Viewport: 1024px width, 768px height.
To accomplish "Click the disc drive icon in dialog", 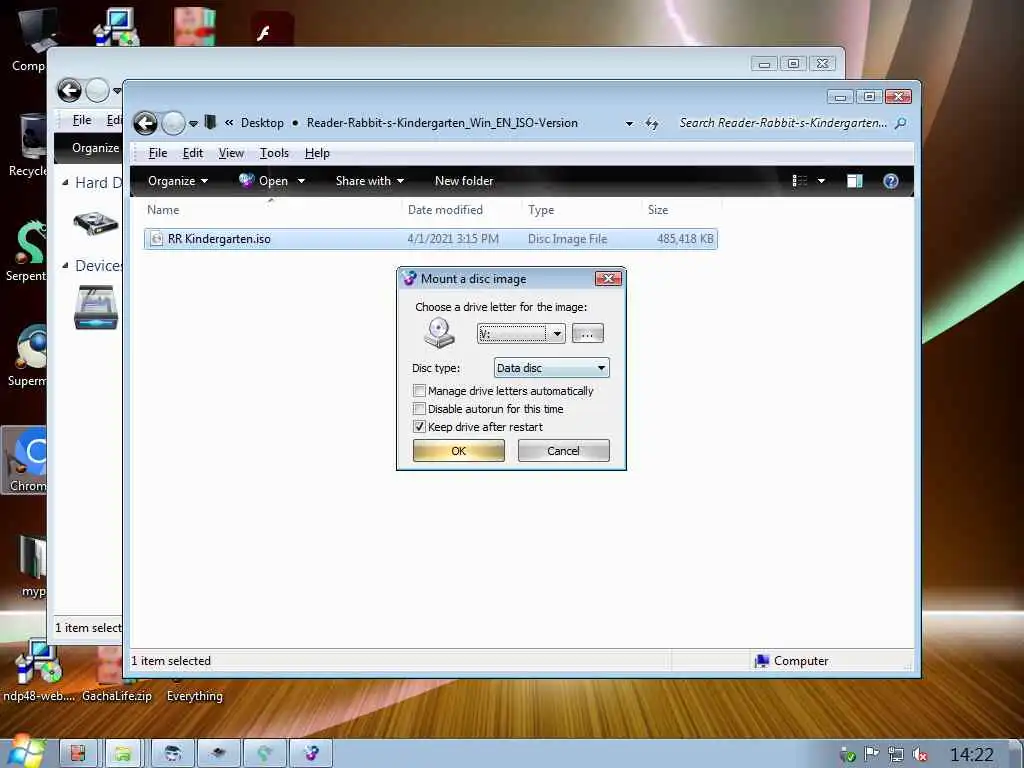I will 439,333.
